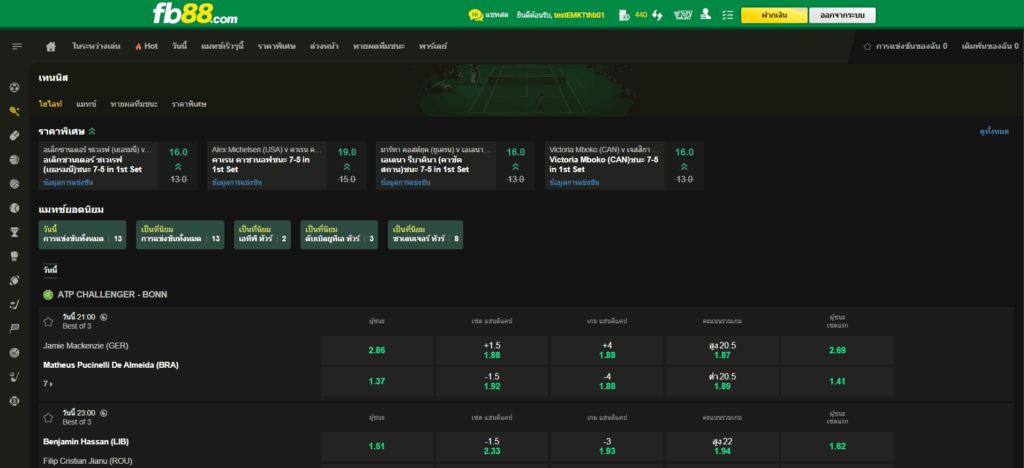
Task: Switch to the แมทช์ tab under เทนนิส
Action: tap(86, 104)
